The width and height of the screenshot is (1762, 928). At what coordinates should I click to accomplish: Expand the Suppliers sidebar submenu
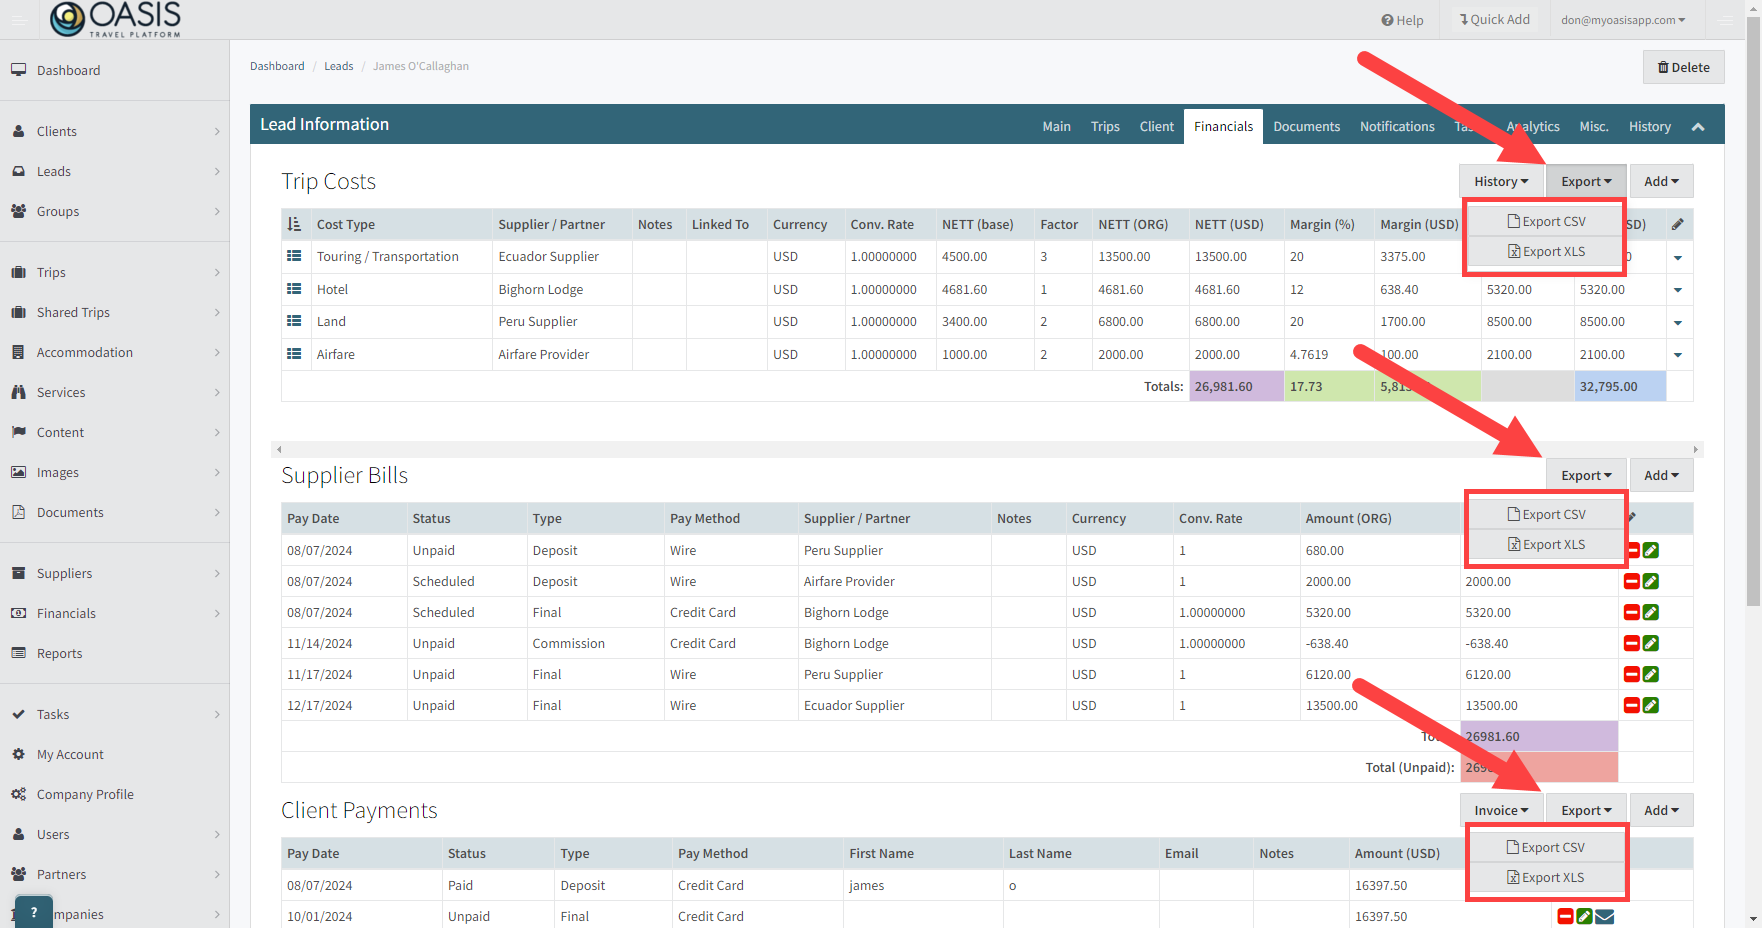click(217, 573)
